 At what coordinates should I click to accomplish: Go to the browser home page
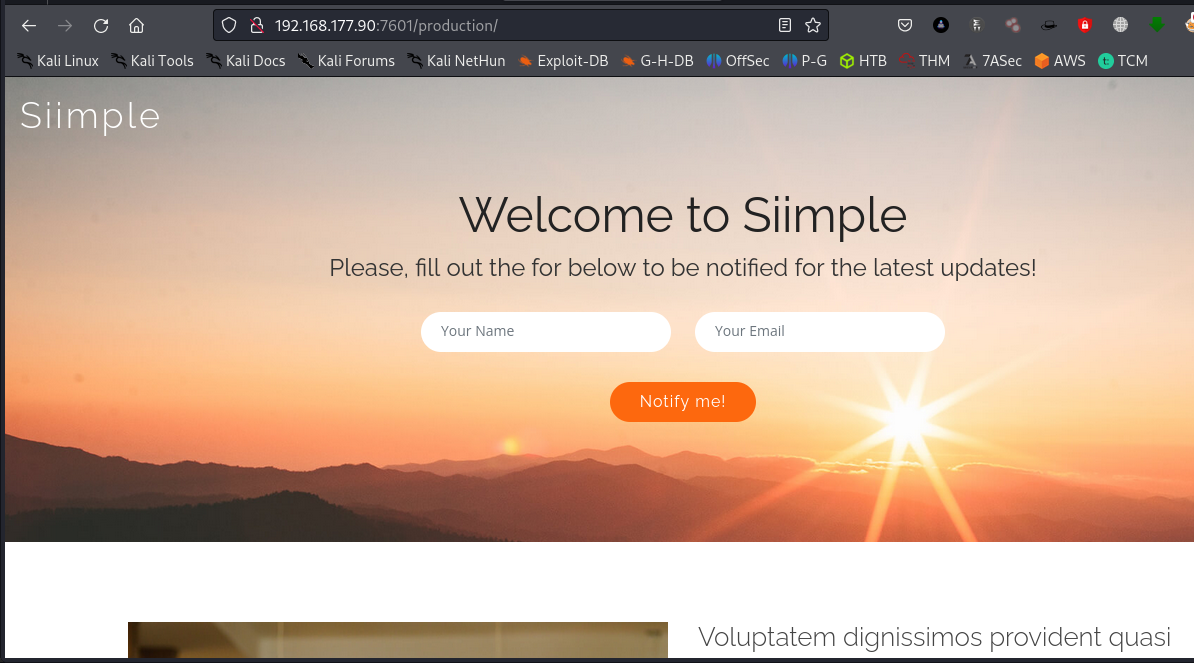point(137,26)
